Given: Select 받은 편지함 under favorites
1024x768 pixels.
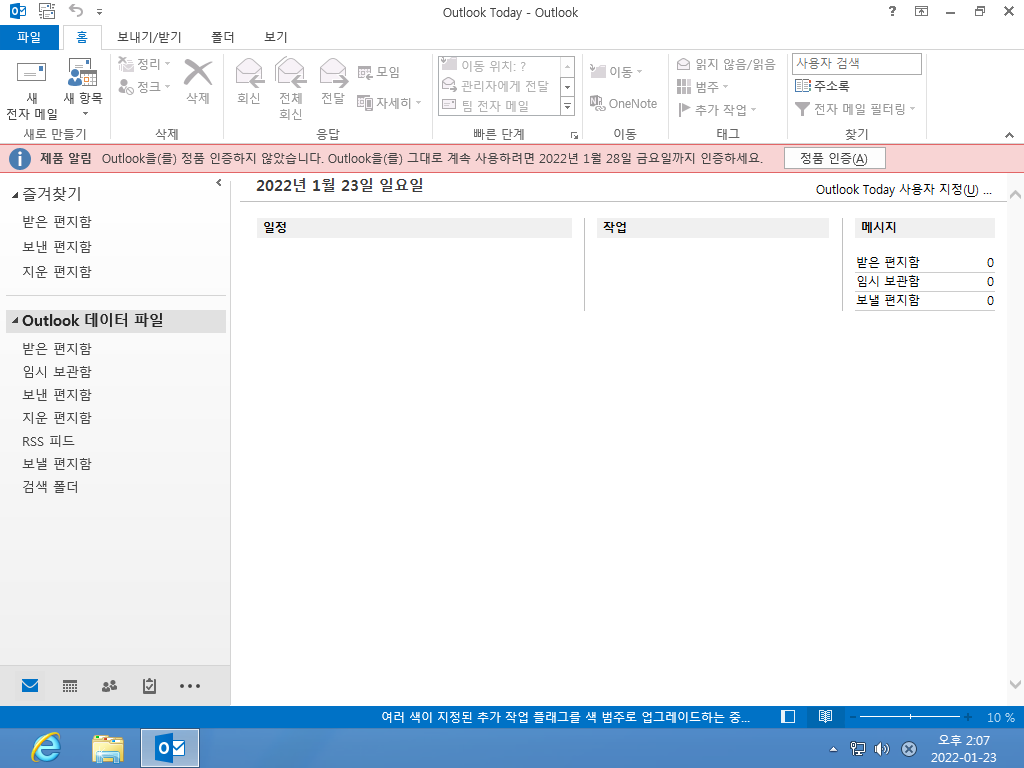Looking at the screenshot, I should (57, 221).
